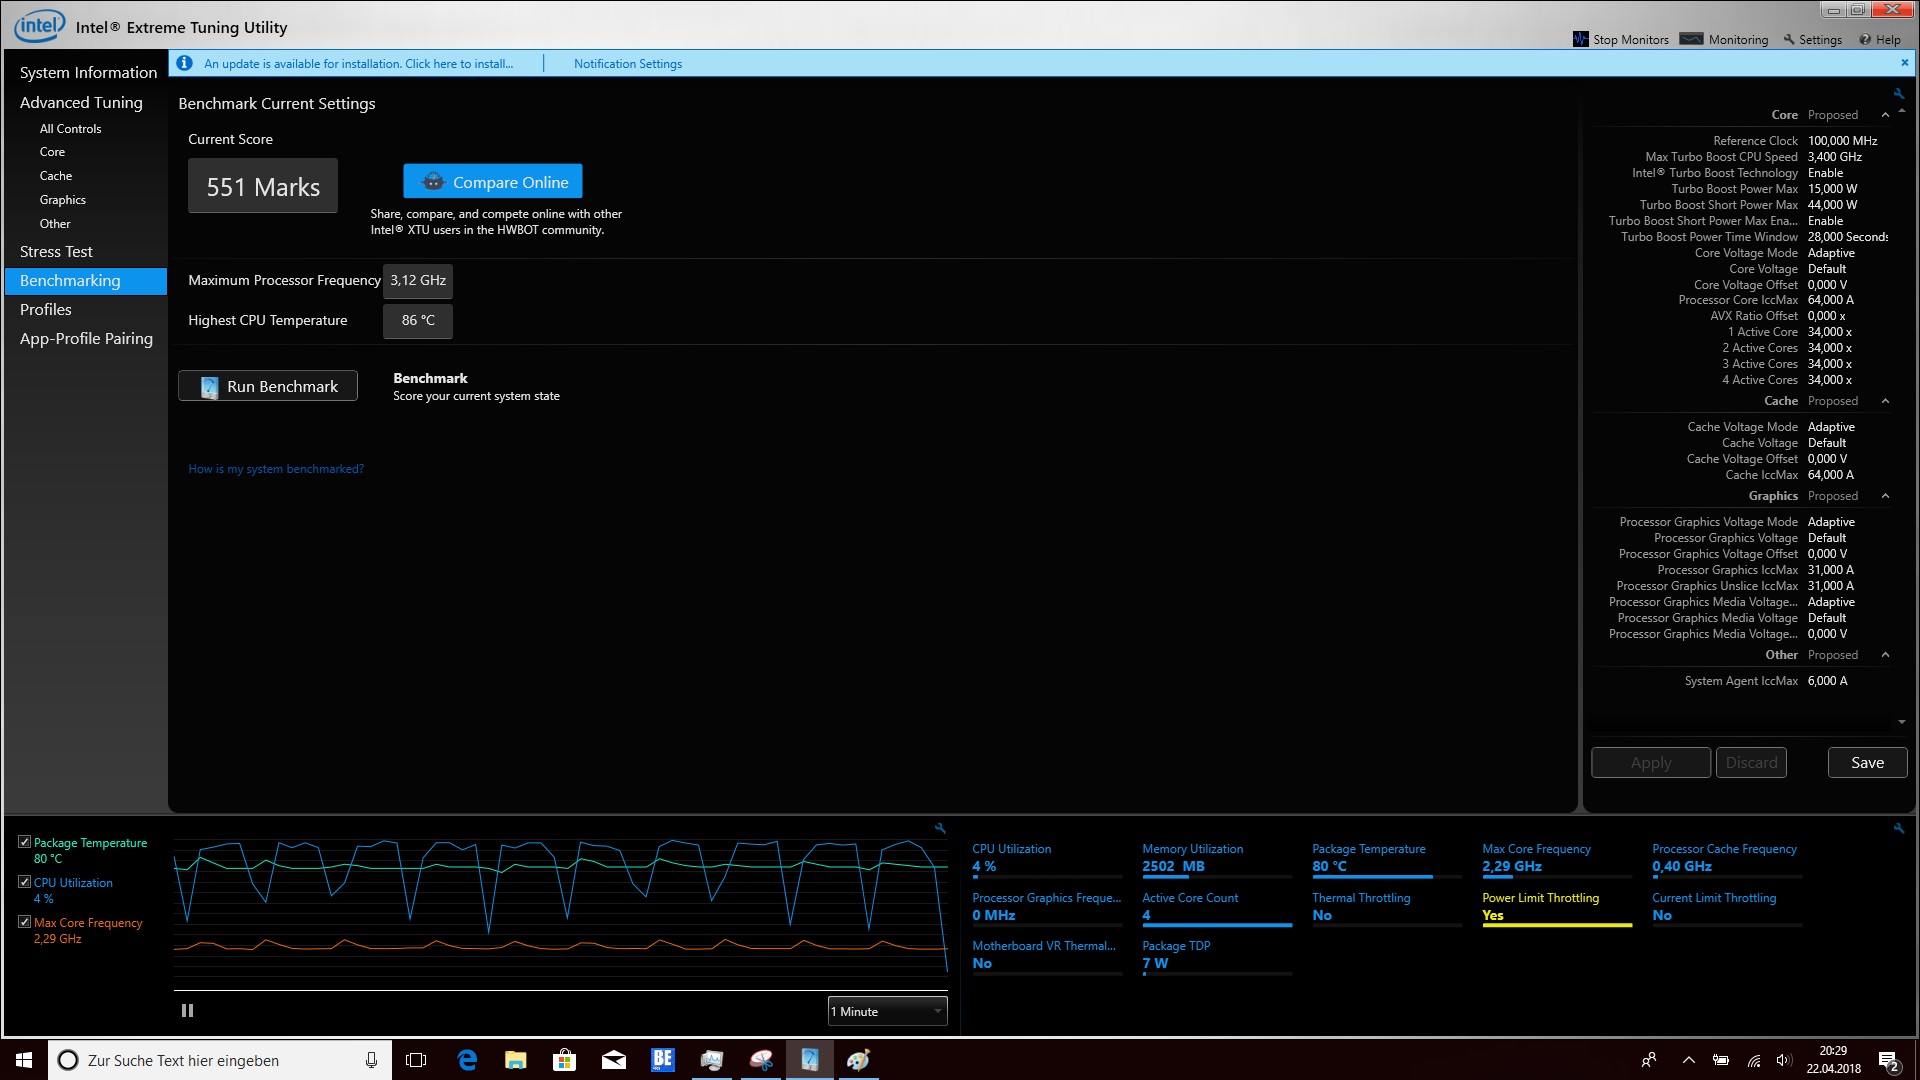1920x1080 pixels.
Task: Collapse the Core proposed settings section
Action: [1885, 115]
